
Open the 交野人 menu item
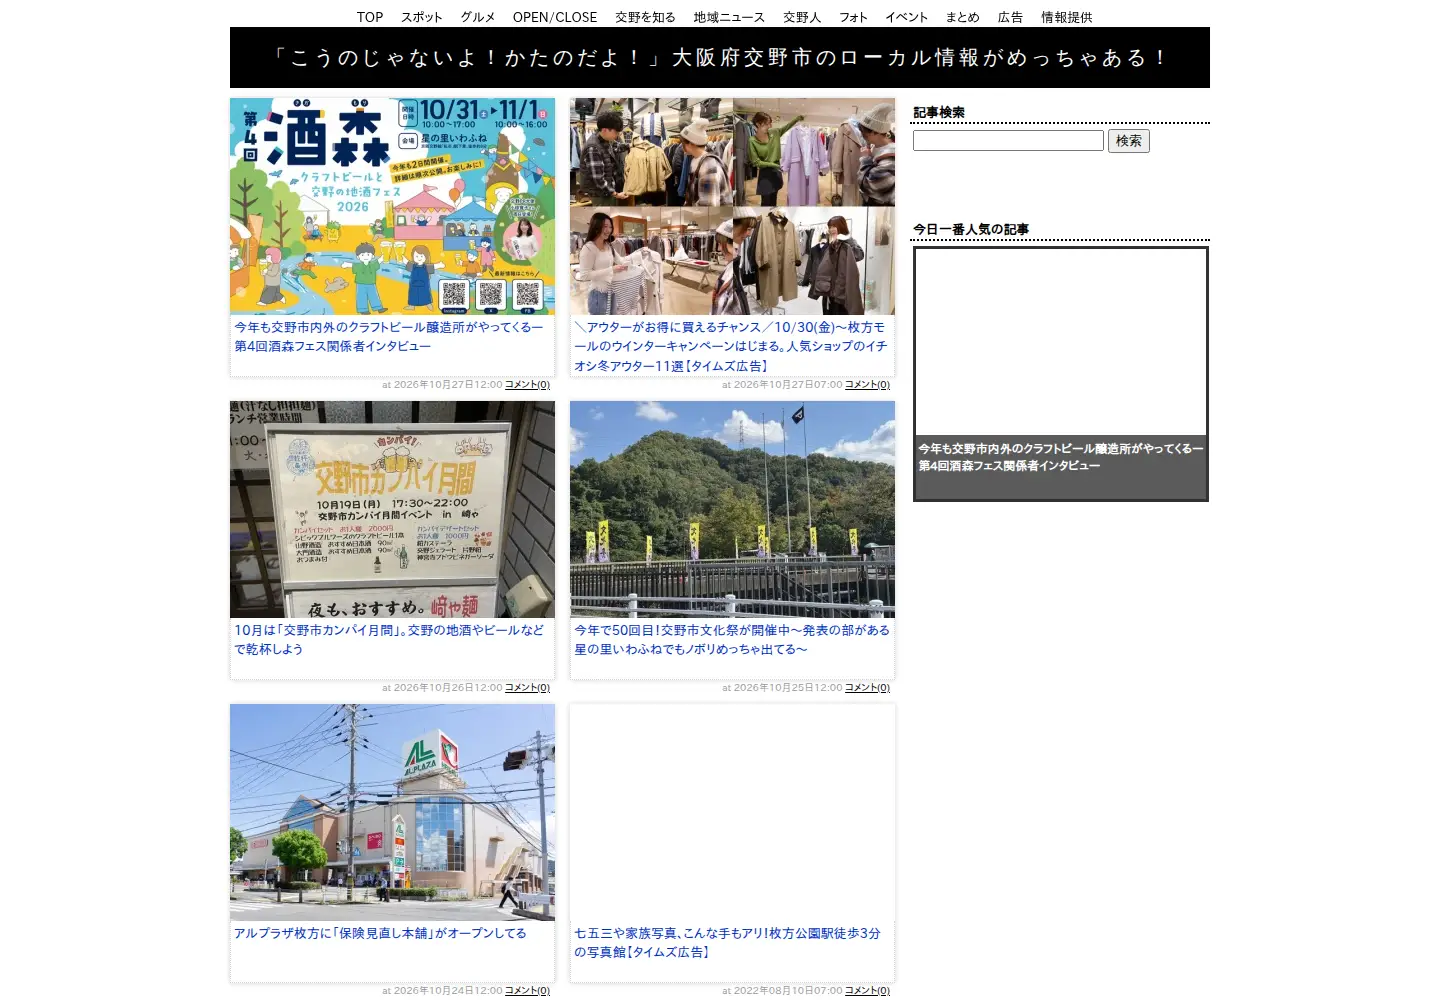click(802, 17)
